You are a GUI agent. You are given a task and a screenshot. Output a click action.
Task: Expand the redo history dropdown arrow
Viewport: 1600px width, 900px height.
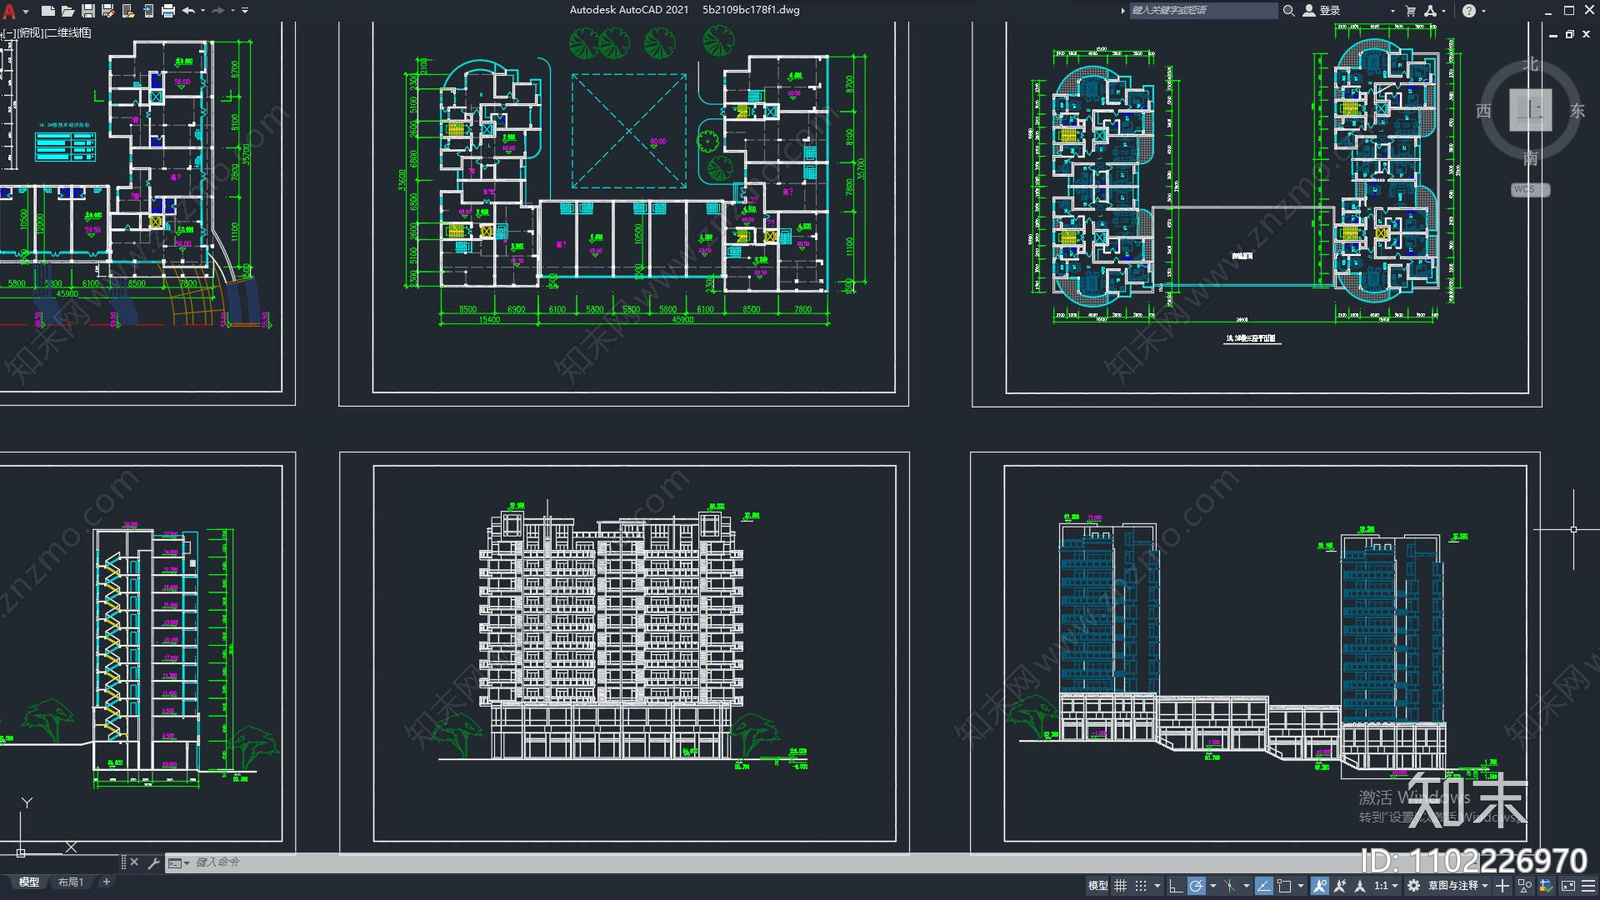pyautogui.click(x=233, y=10)
